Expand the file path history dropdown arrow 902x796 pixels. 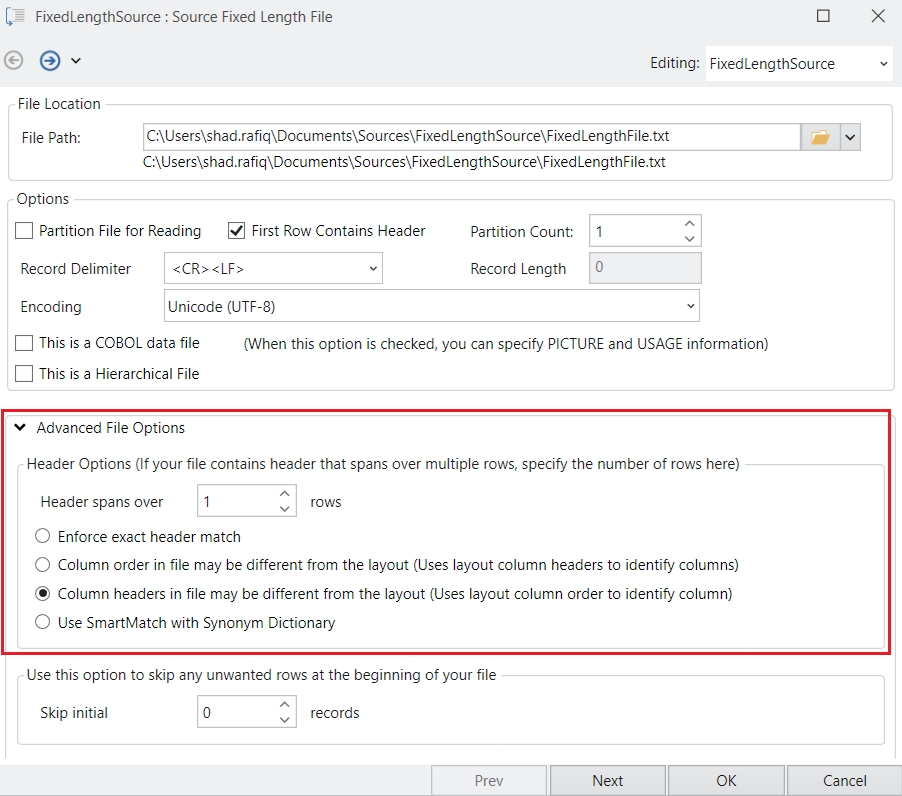[850, 137]
